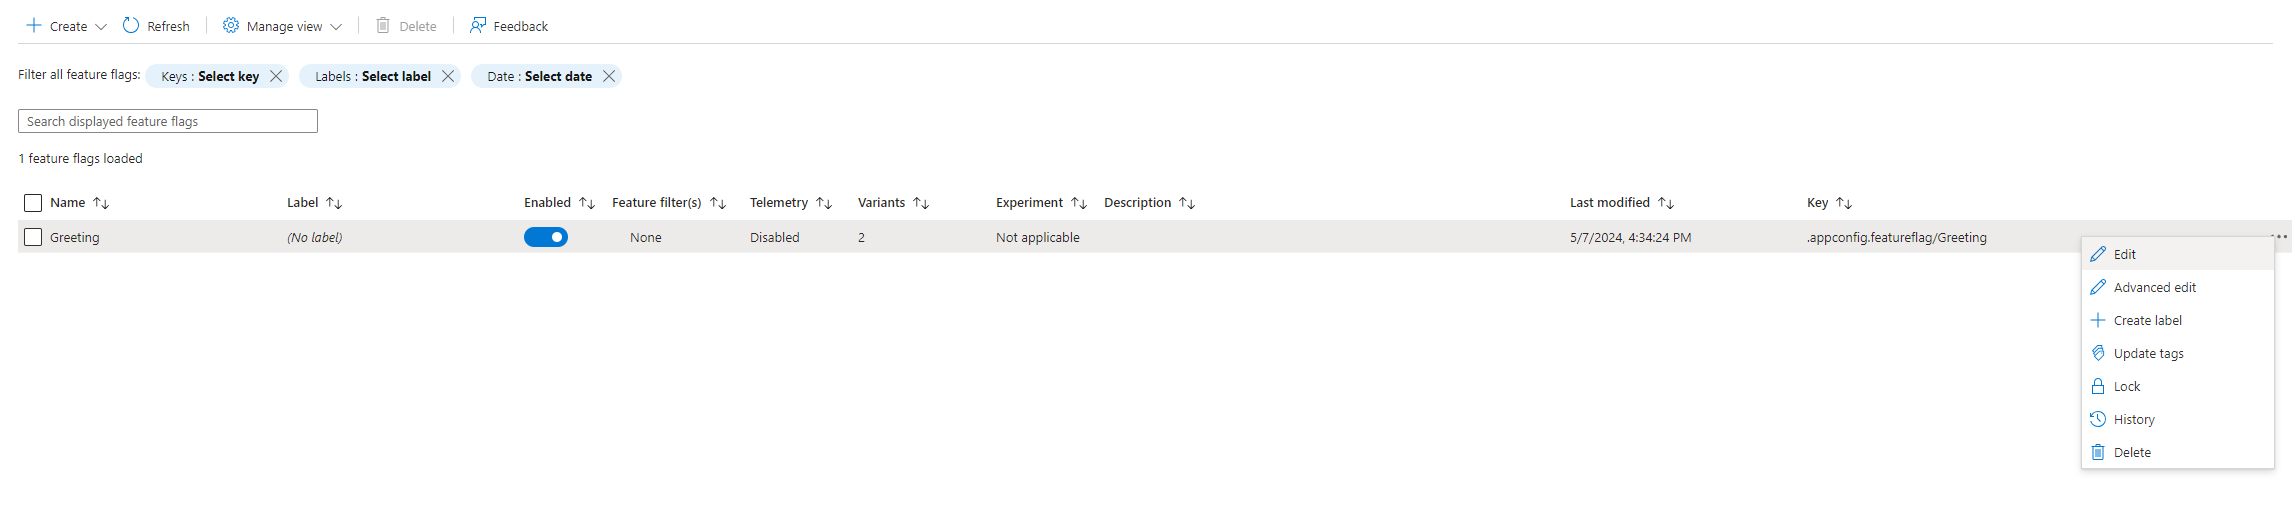This screenshot has width=2292, height=517.
Task: Click the Greeting feature flag name
Action: pos(75,237)
